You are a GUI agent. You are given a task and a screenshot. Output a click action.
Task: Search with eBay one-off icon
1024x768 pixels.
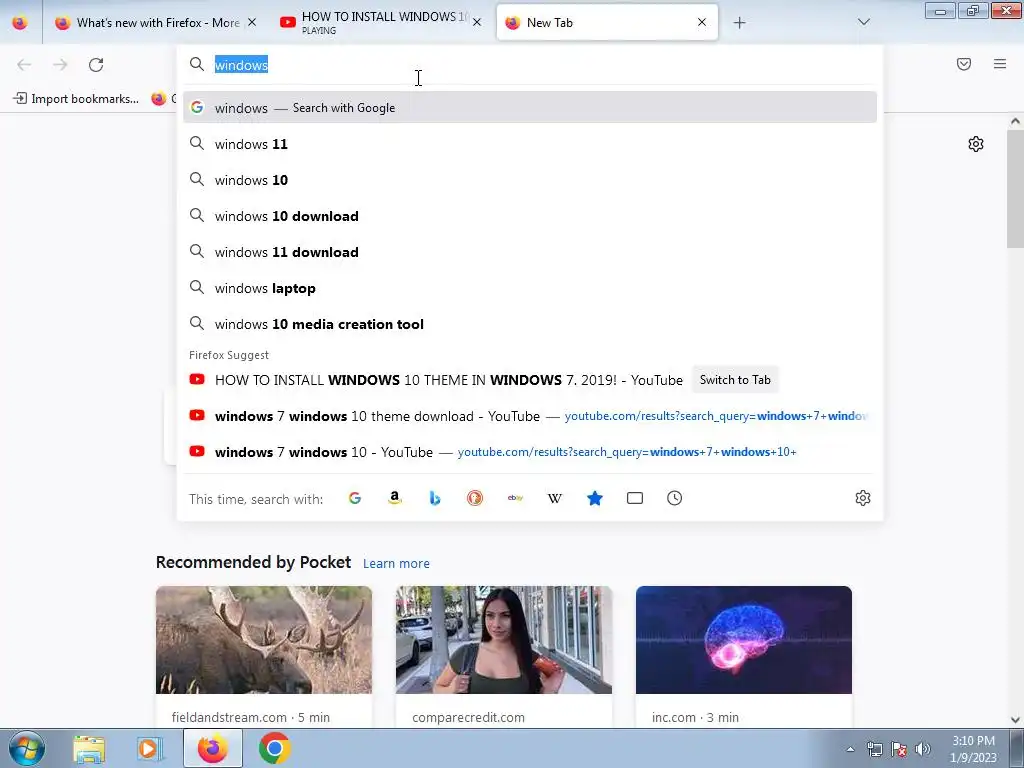point(515,498)
